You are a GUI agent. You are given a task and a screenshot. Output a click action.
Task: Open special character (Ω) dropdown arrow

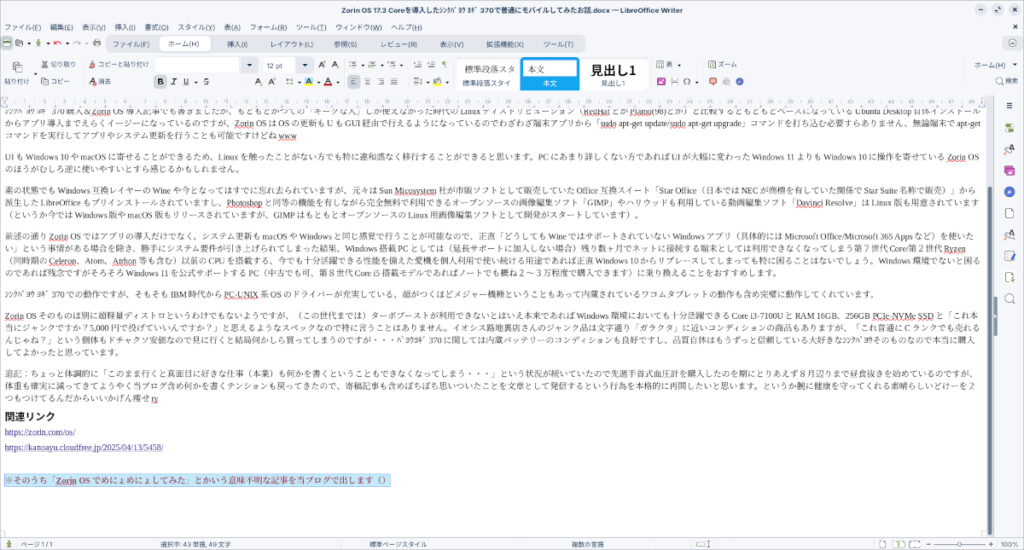697,82
